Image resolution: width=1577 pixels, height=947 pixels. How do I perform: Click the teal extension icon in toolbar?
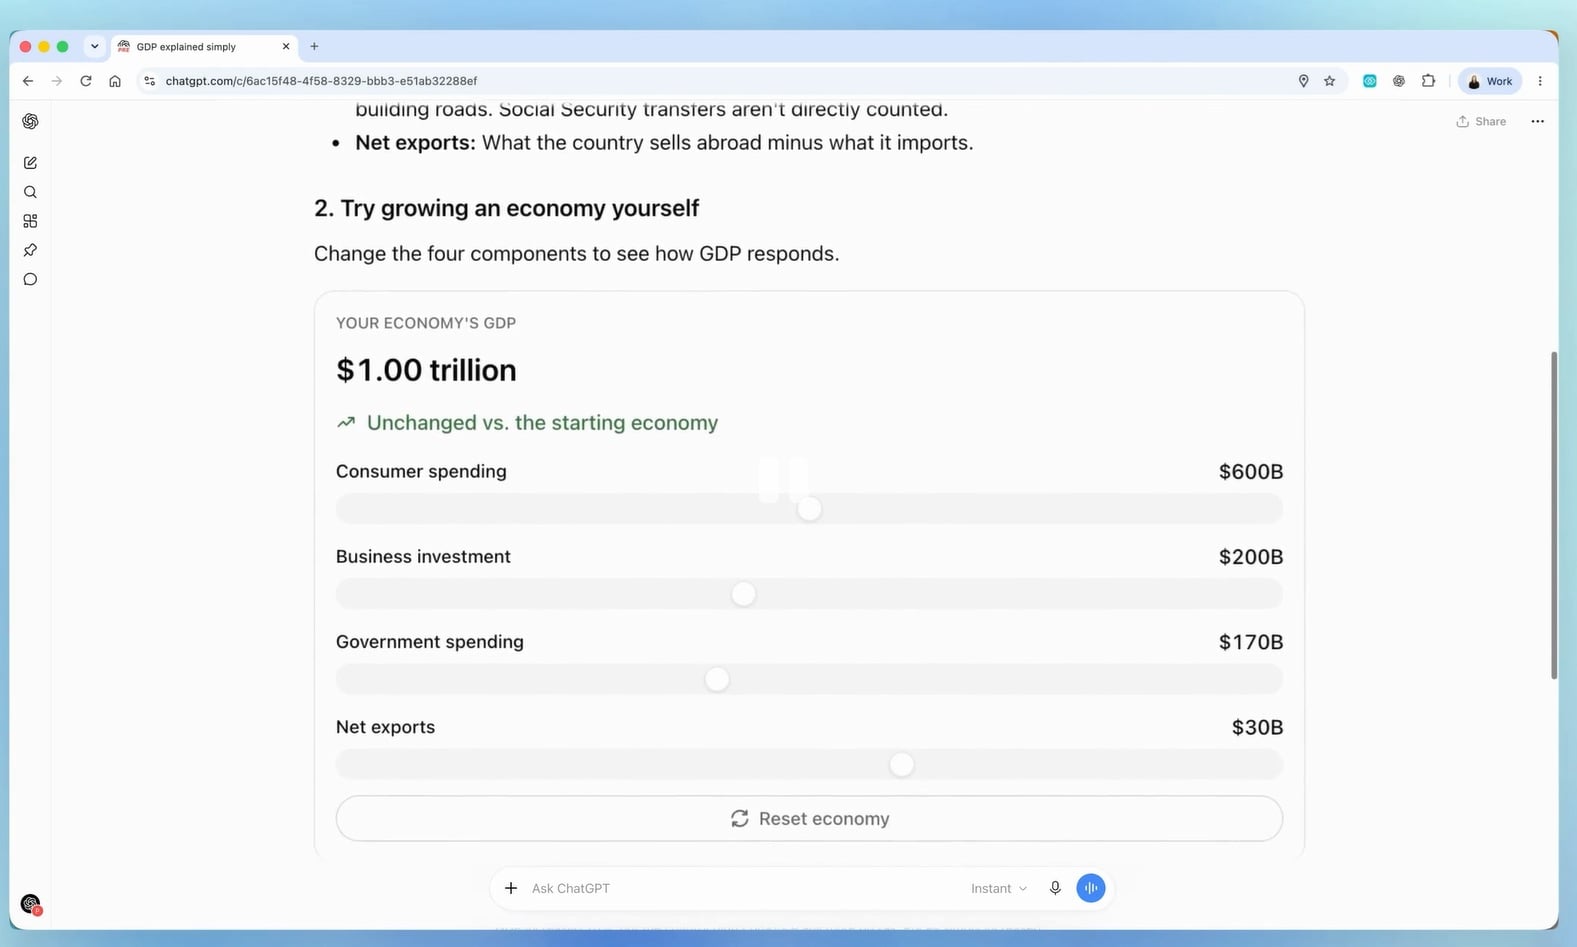click(1370, 81)
